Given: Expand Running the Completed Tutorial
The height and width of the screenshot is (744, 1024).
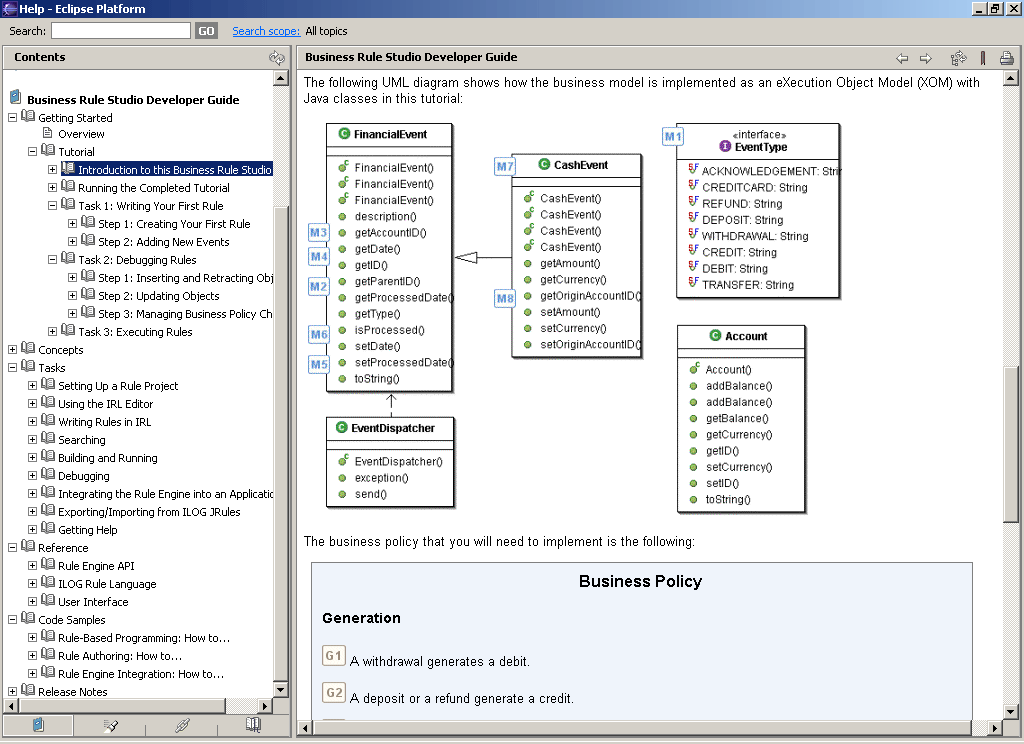Looking at the screenshot, I should pos(52,187).
